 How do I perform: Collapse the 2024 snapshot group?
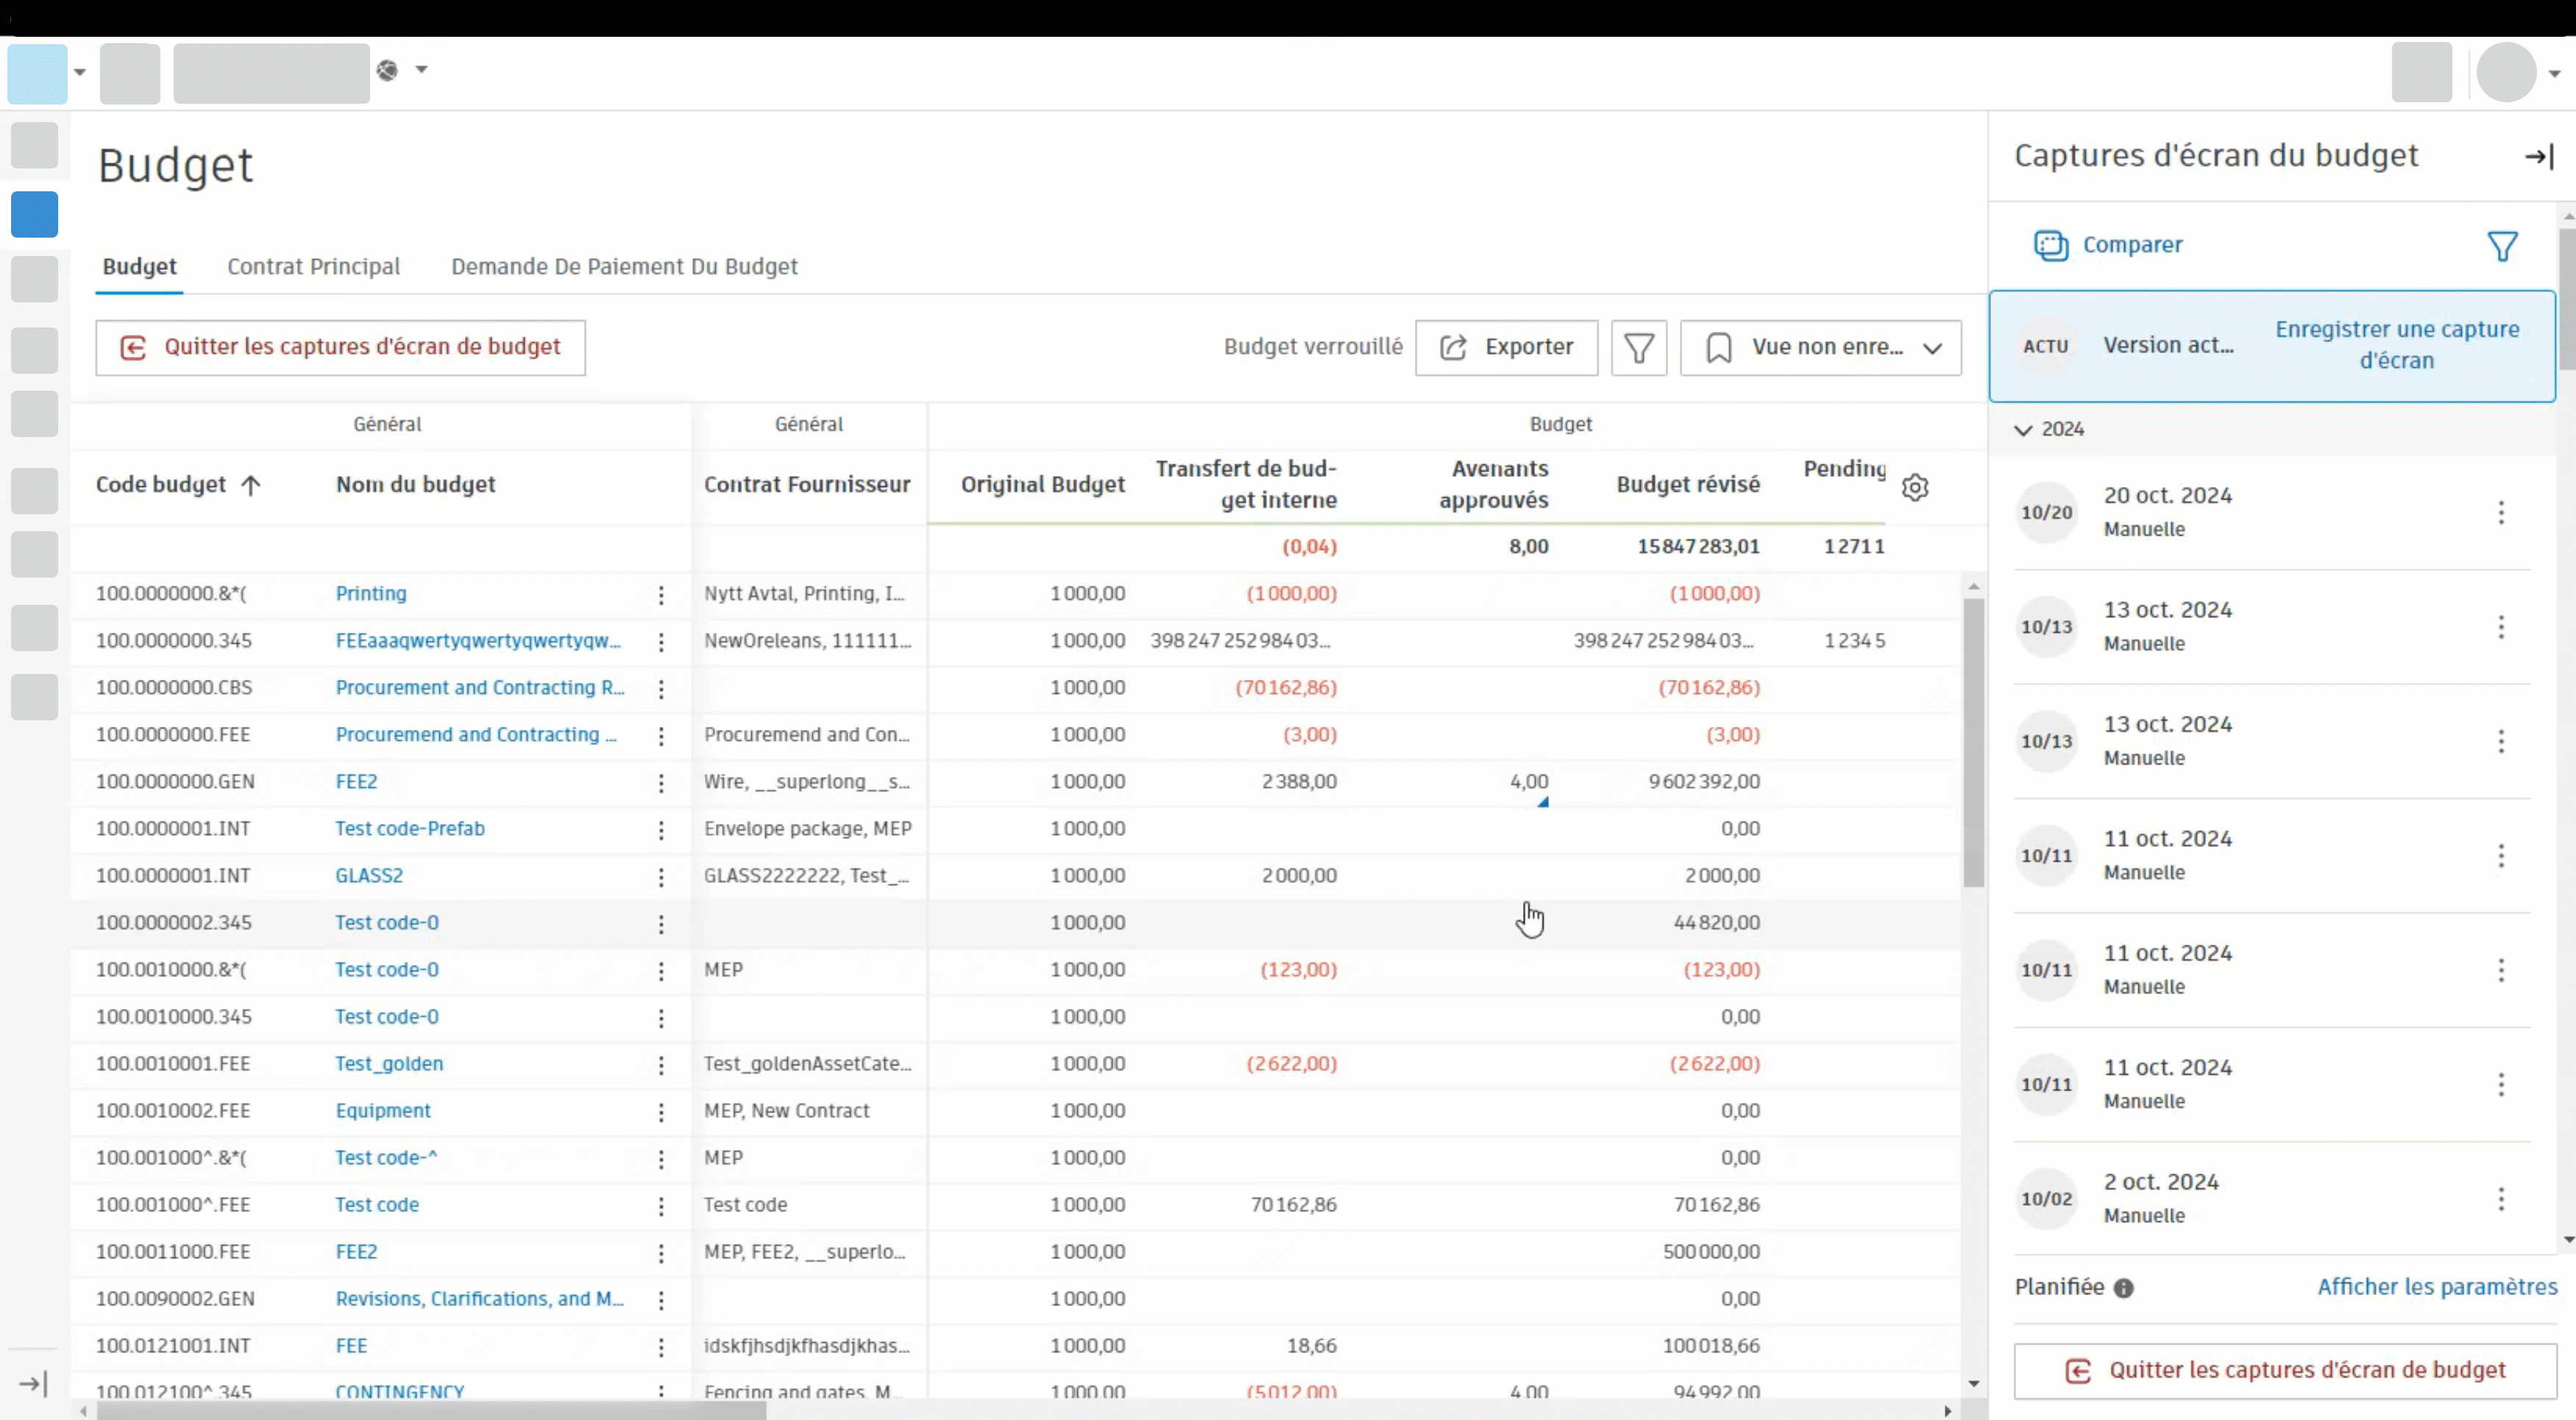(2024, 429)
